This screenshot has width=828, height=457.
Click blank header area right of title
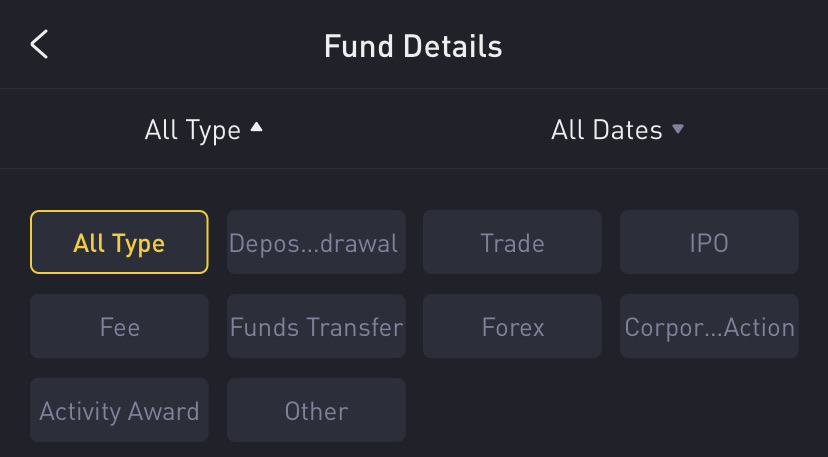[680, 46]
